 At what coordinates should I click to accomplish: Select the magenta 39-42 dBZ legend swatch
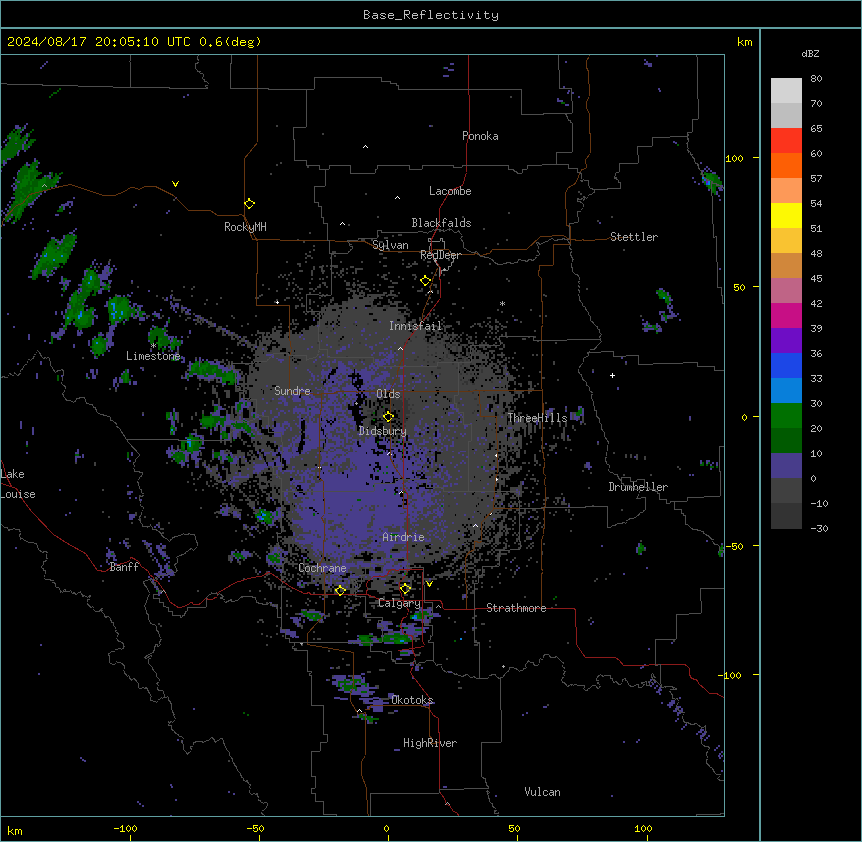pyautogui.click(x=786, y=315)
